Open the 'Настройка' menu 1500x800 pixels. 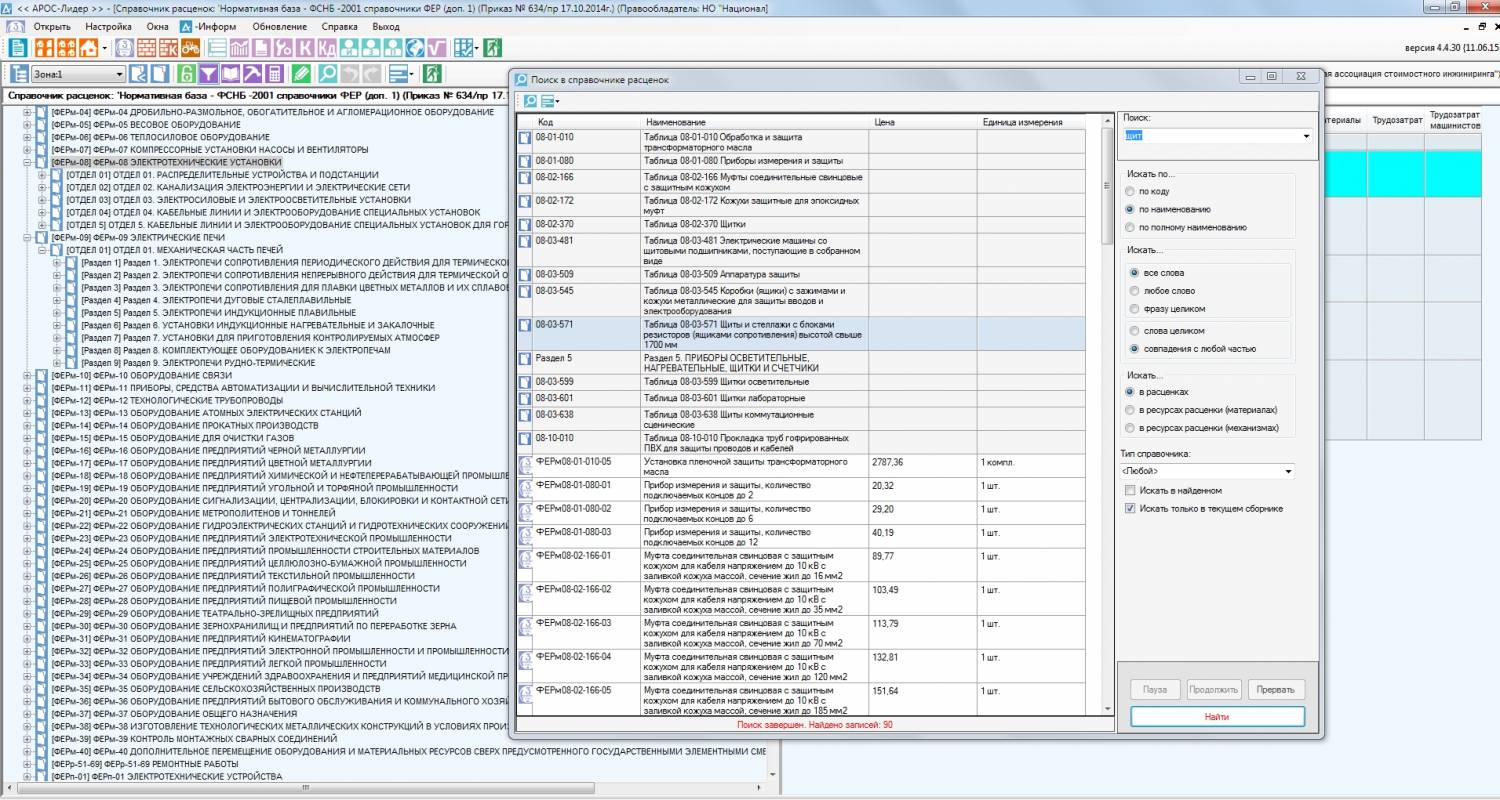click(108, 26)
